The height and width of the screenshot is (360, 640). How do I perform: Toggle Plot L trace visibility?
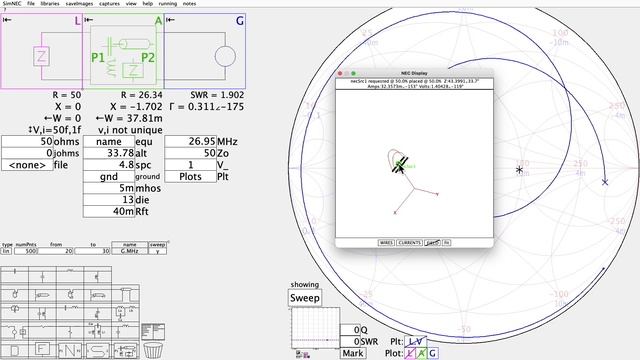coord(410,353)
